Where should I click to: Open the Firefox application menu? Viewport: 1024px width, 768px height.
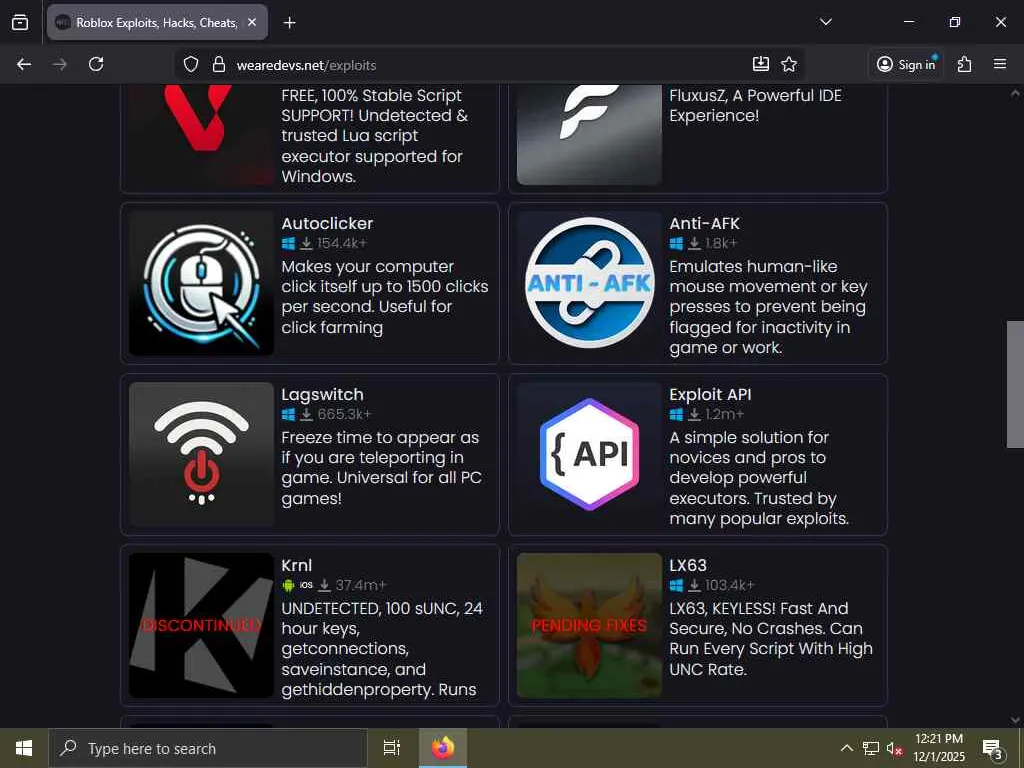pyautogui.click(x=1000, y=64)
